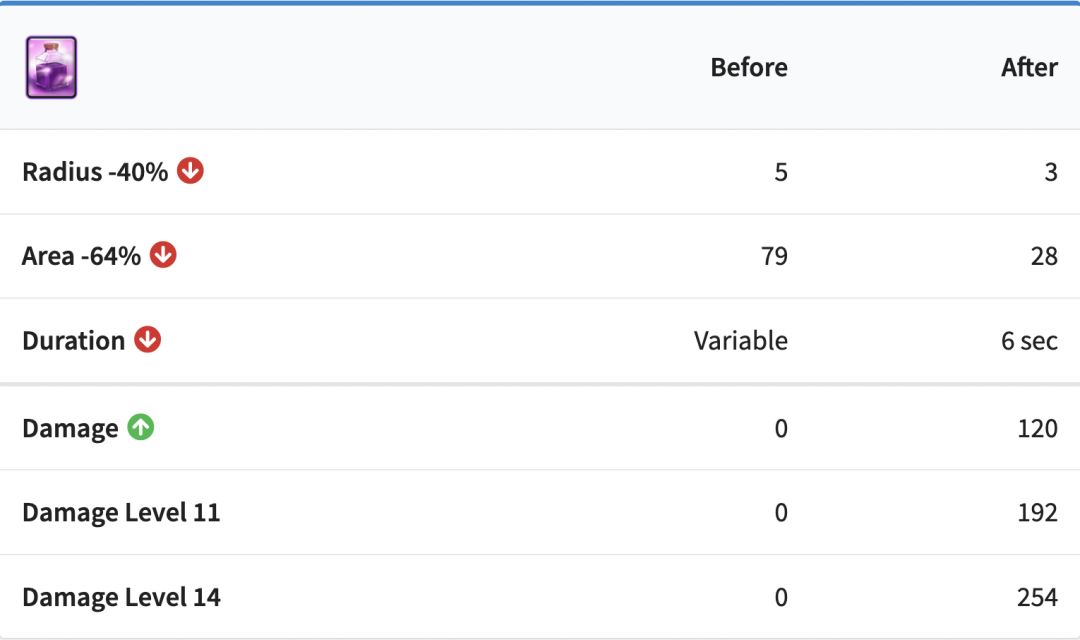This screenshot has width=1080, height=640.
Task: Click the Radius -40% row label
Action: (95, 172)
